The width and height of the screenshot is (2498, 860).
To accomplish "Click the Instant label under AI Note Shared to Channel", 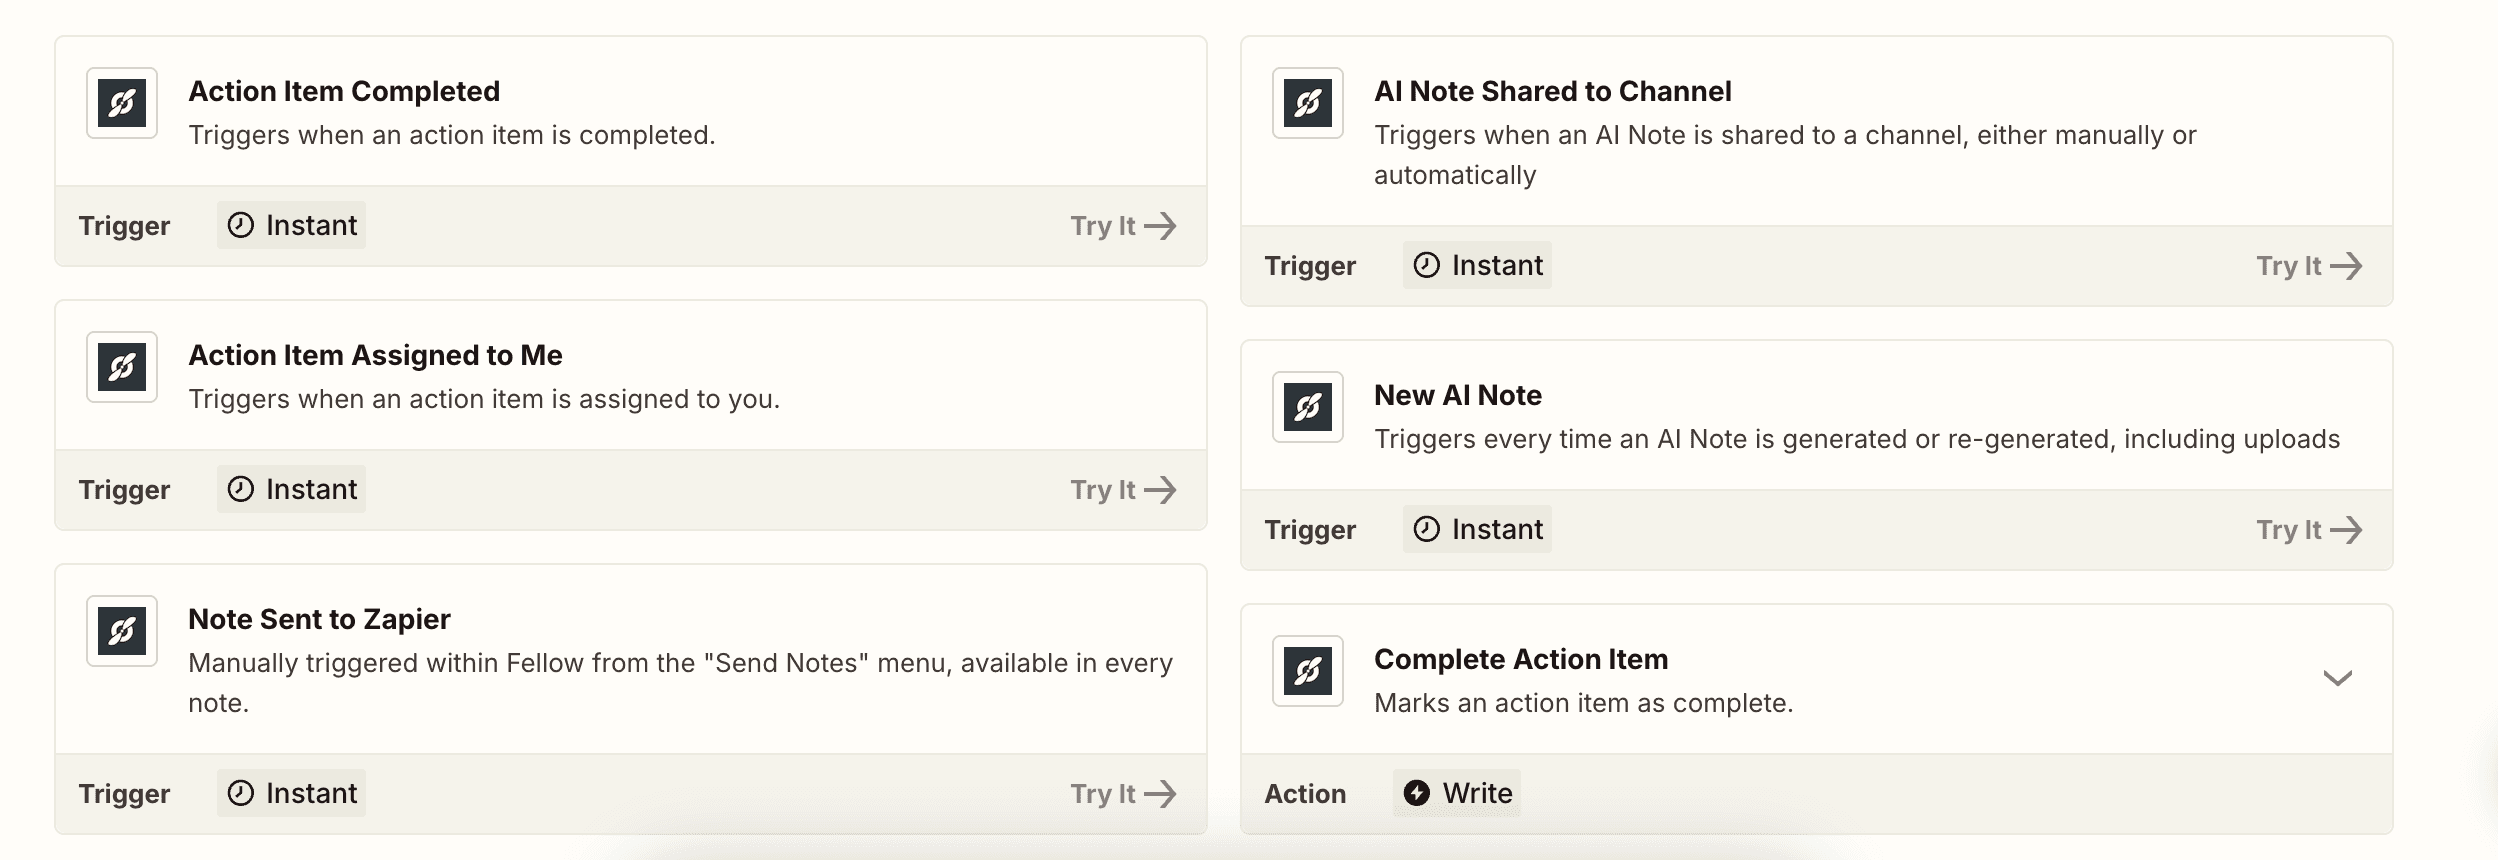I will (x=1497, y=265).
